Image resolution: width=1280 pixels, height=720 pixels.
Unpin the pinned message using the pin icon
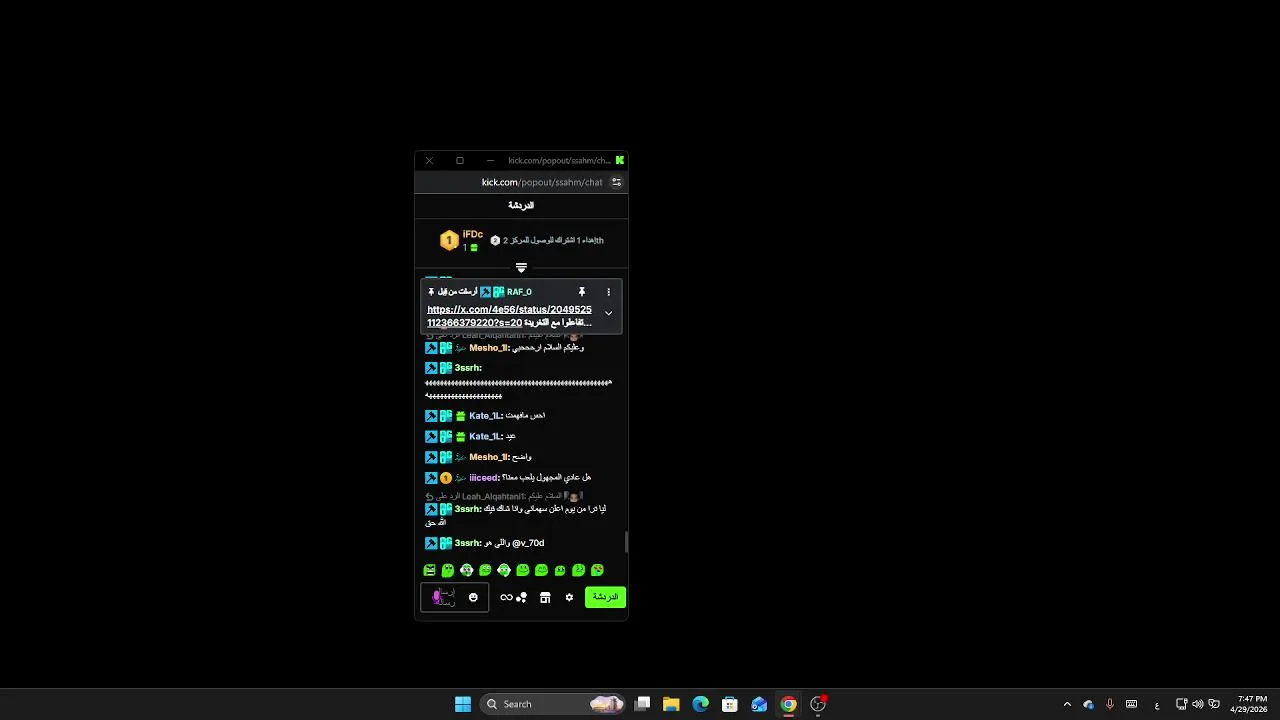click(581, 292)
